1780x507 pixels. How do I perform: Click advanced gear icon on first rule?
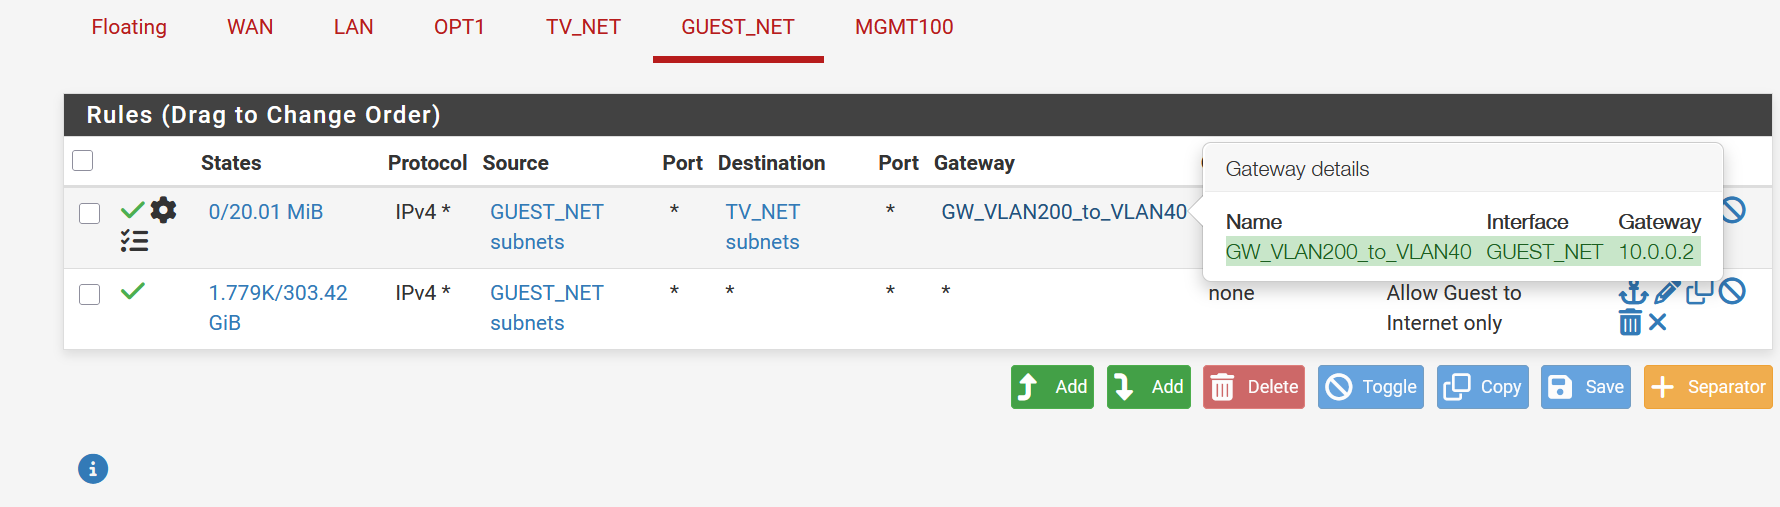tap(164, 210)
